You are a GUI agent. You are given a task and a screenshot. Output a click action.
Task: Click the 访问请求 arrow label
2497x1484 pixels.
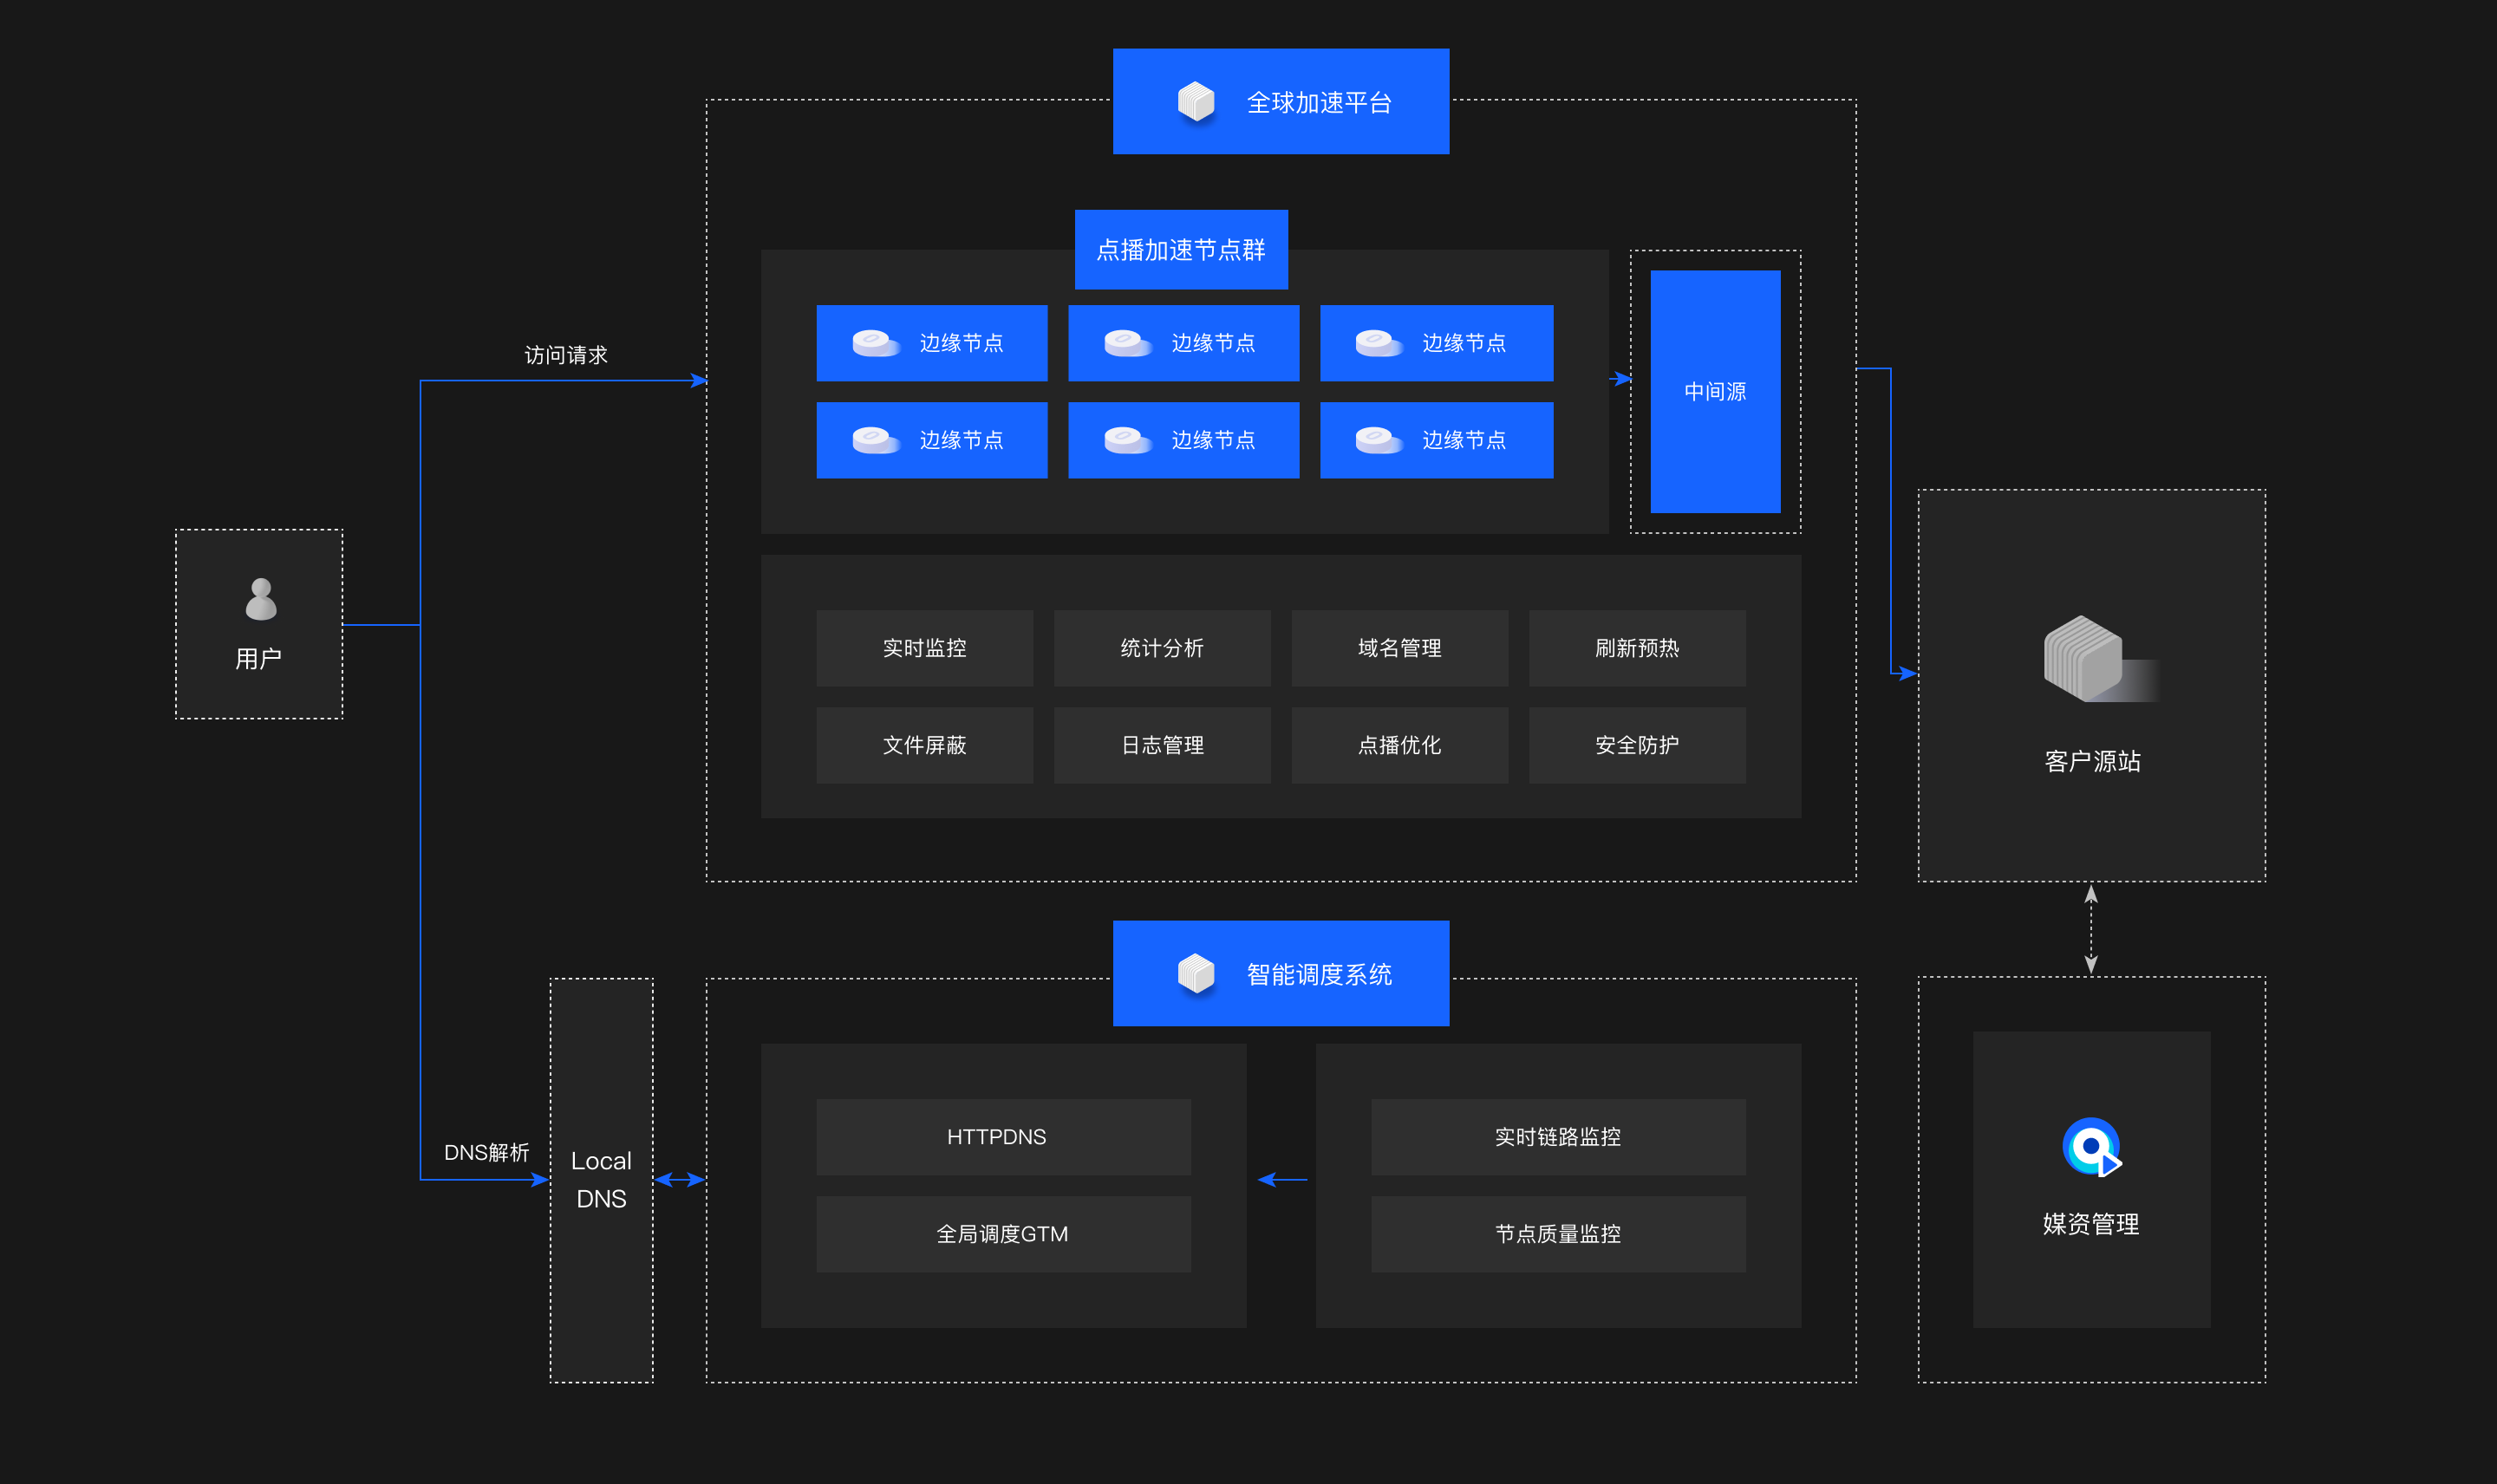(566, 356)
